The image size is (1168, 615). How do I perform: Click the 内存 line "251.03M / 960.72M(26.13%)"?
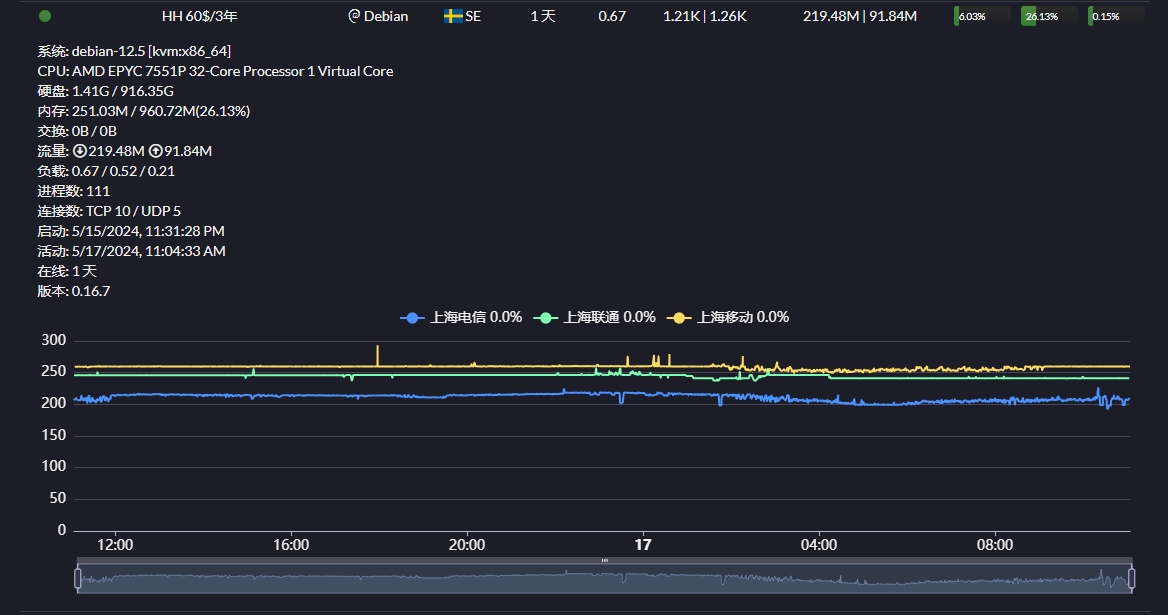[x=144, y=112]
